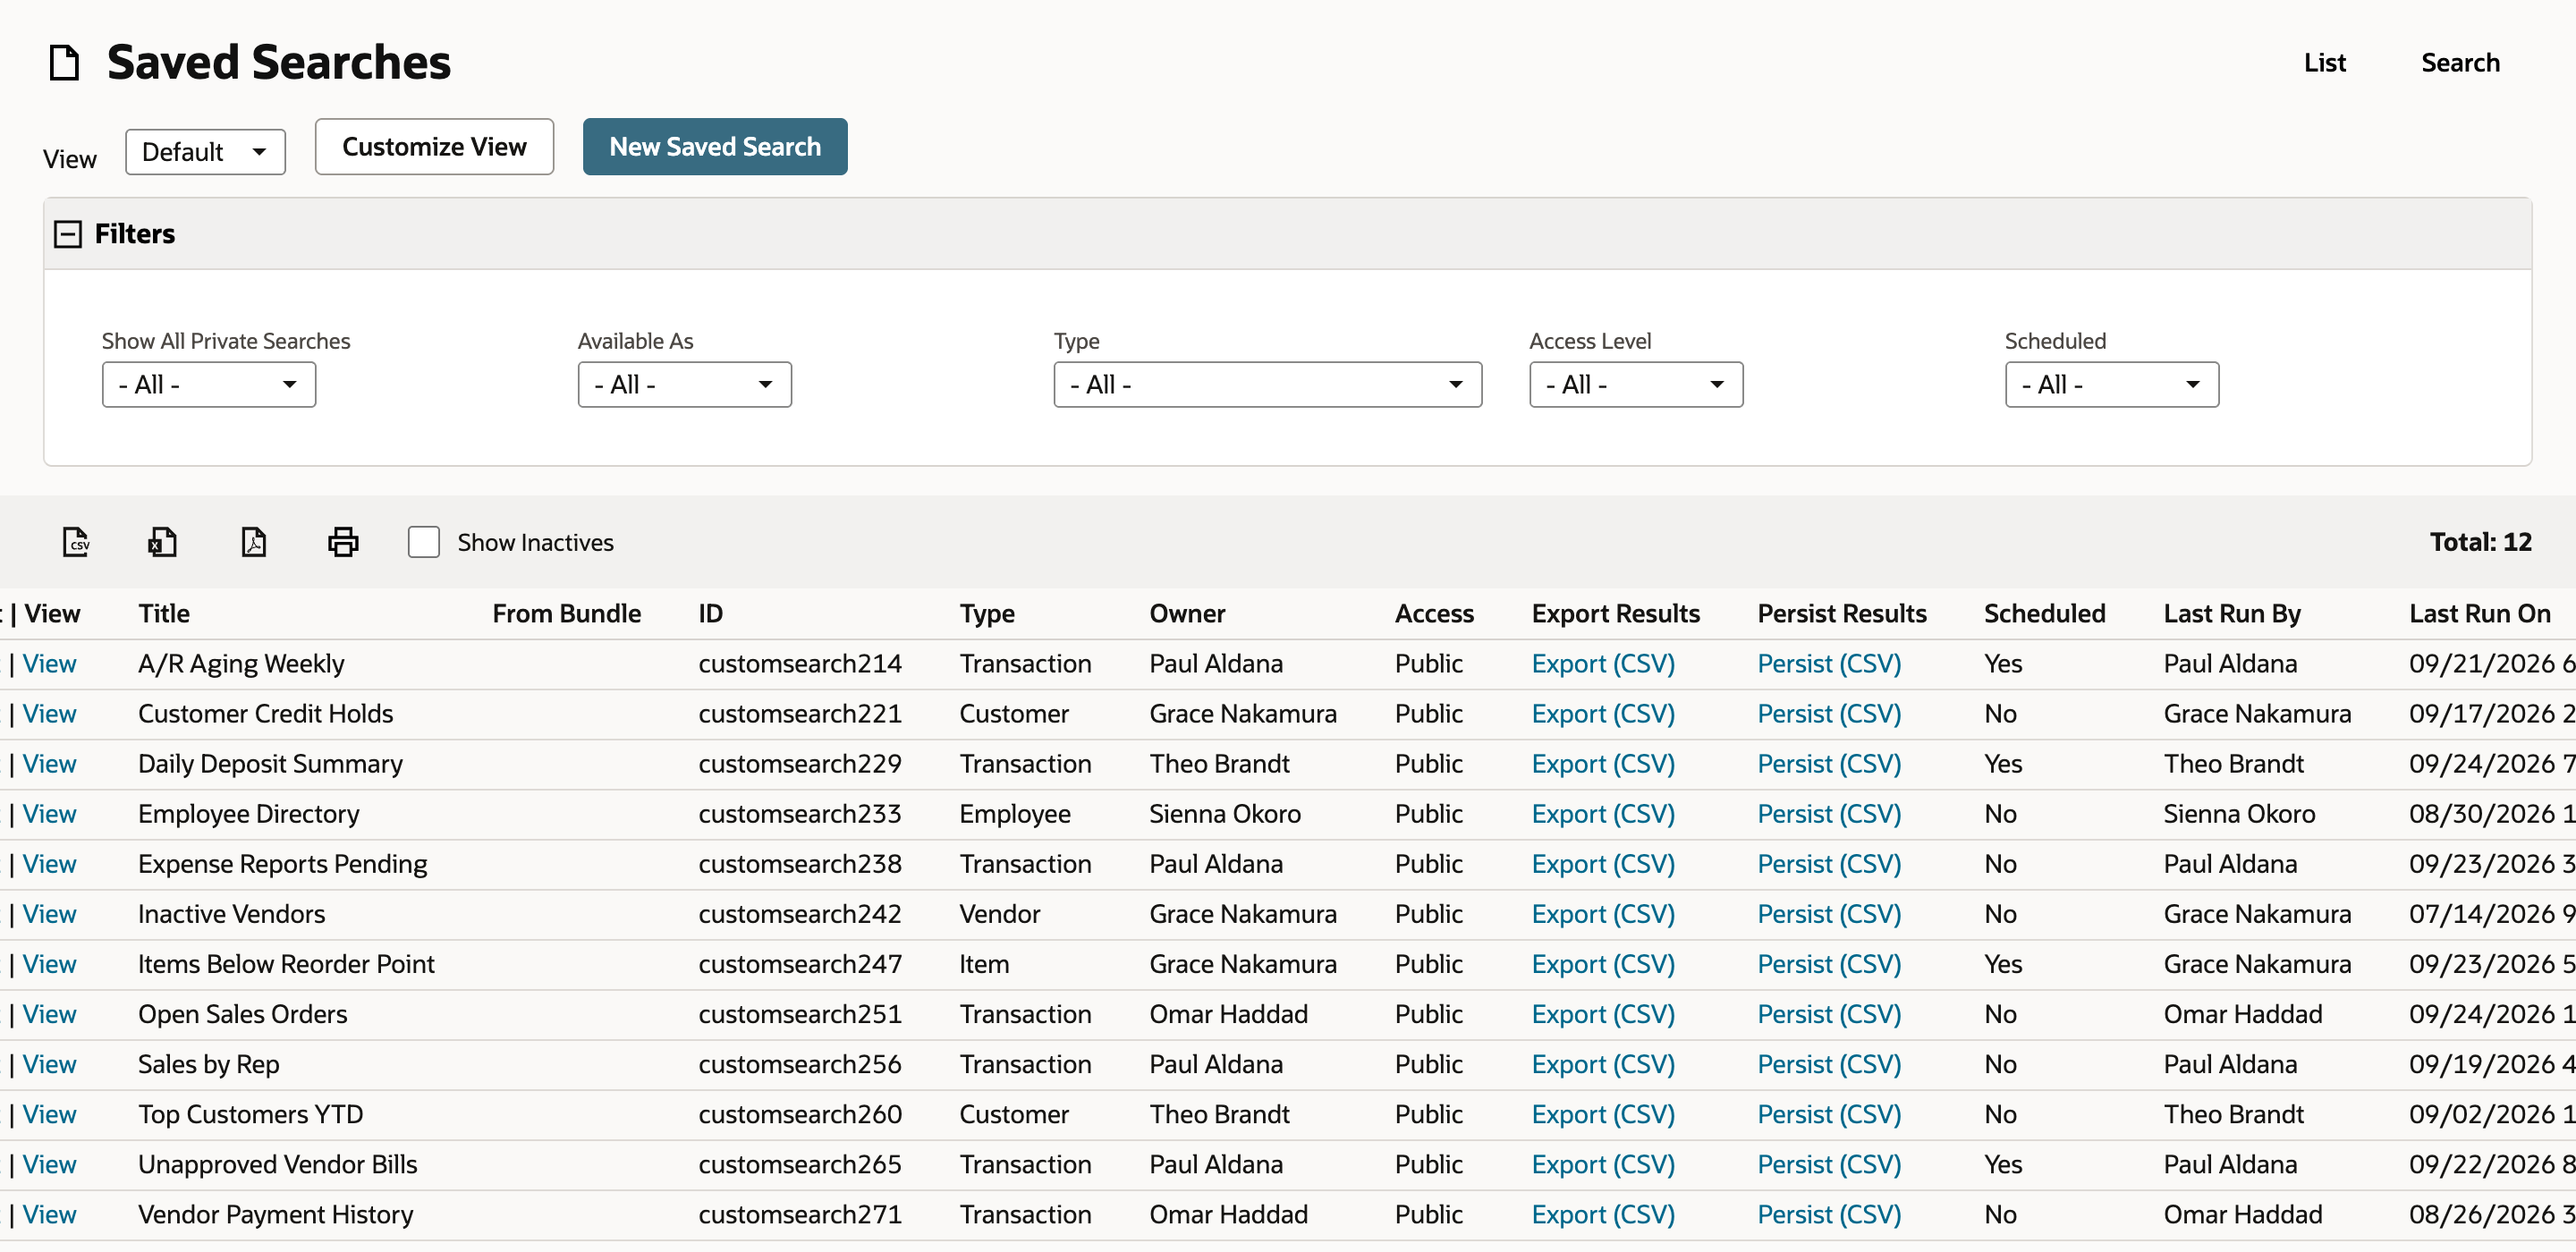Click the Saved Searches page icon
2576x1252 pixels.
65,62
